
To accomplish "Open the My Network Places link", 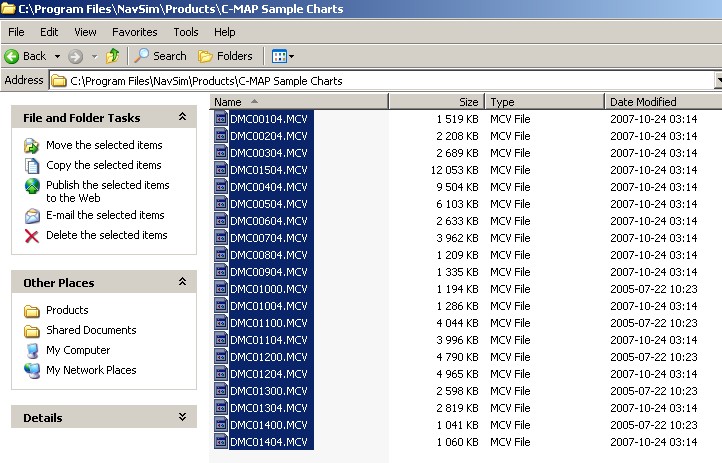I will 91,370.
